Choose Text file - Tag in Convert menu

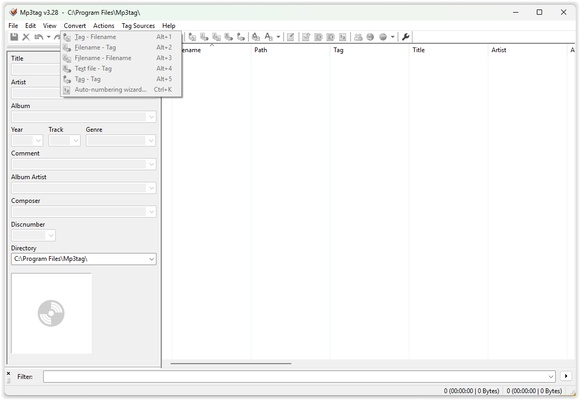click(x=121, y=68)
